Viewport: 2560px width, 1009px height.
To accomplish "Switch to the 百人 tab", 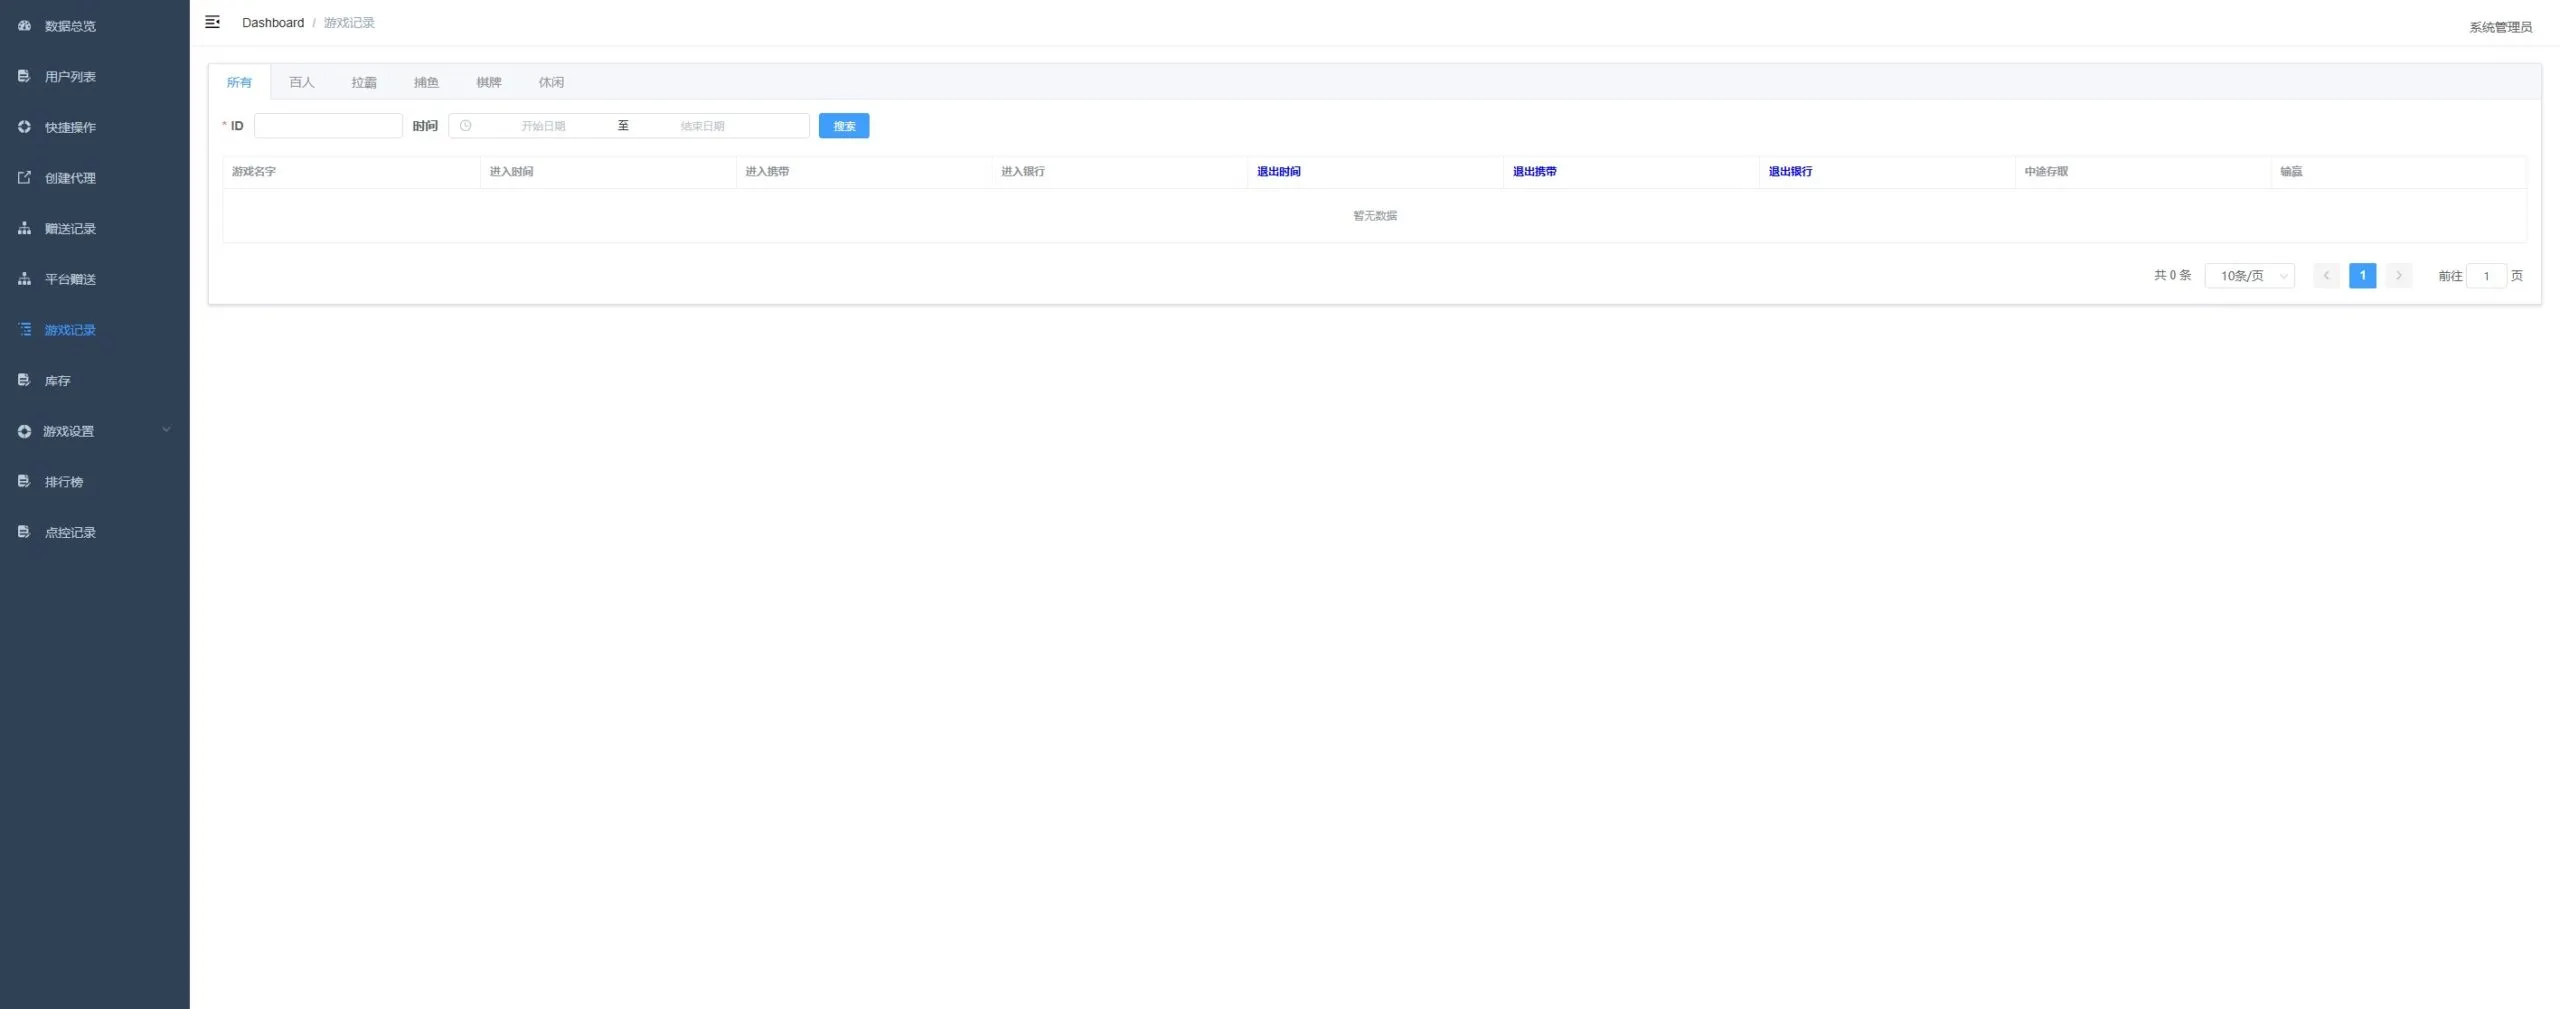I will tap(301, 82).
